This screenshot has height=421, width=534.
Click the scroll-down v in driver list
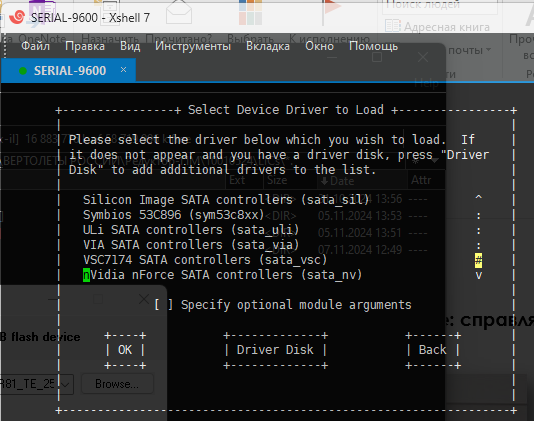478,275
